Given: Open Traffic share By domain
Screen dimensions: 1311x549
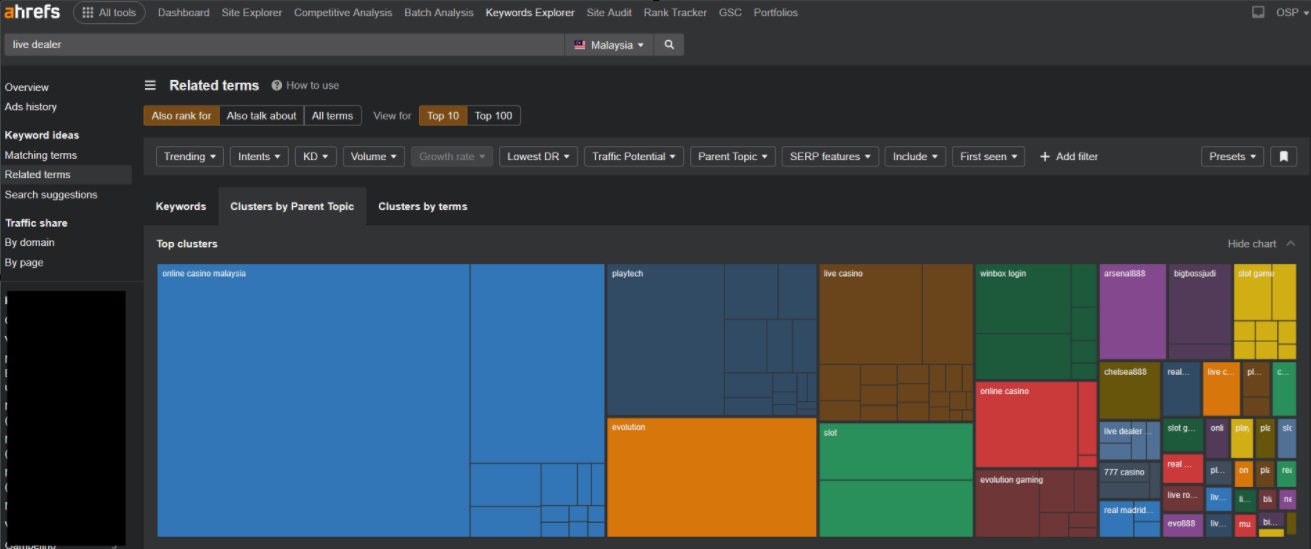Looking at the screenshot, I should coord(30,242).
